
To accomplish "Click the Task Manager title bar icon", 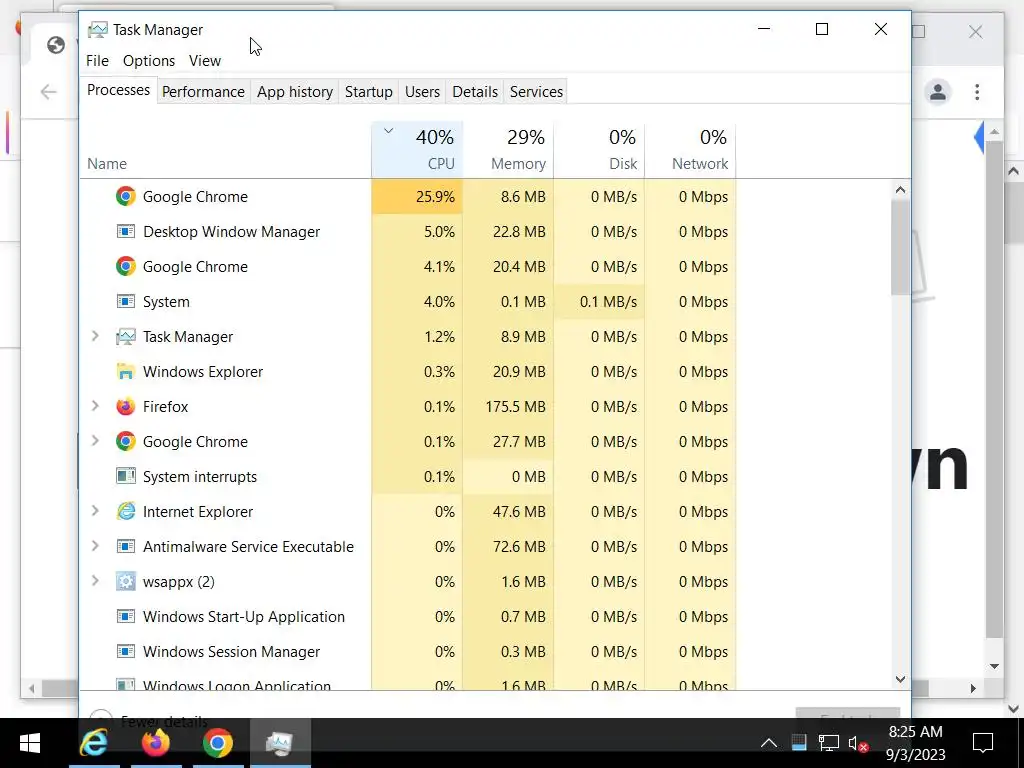I will [97, 29].
